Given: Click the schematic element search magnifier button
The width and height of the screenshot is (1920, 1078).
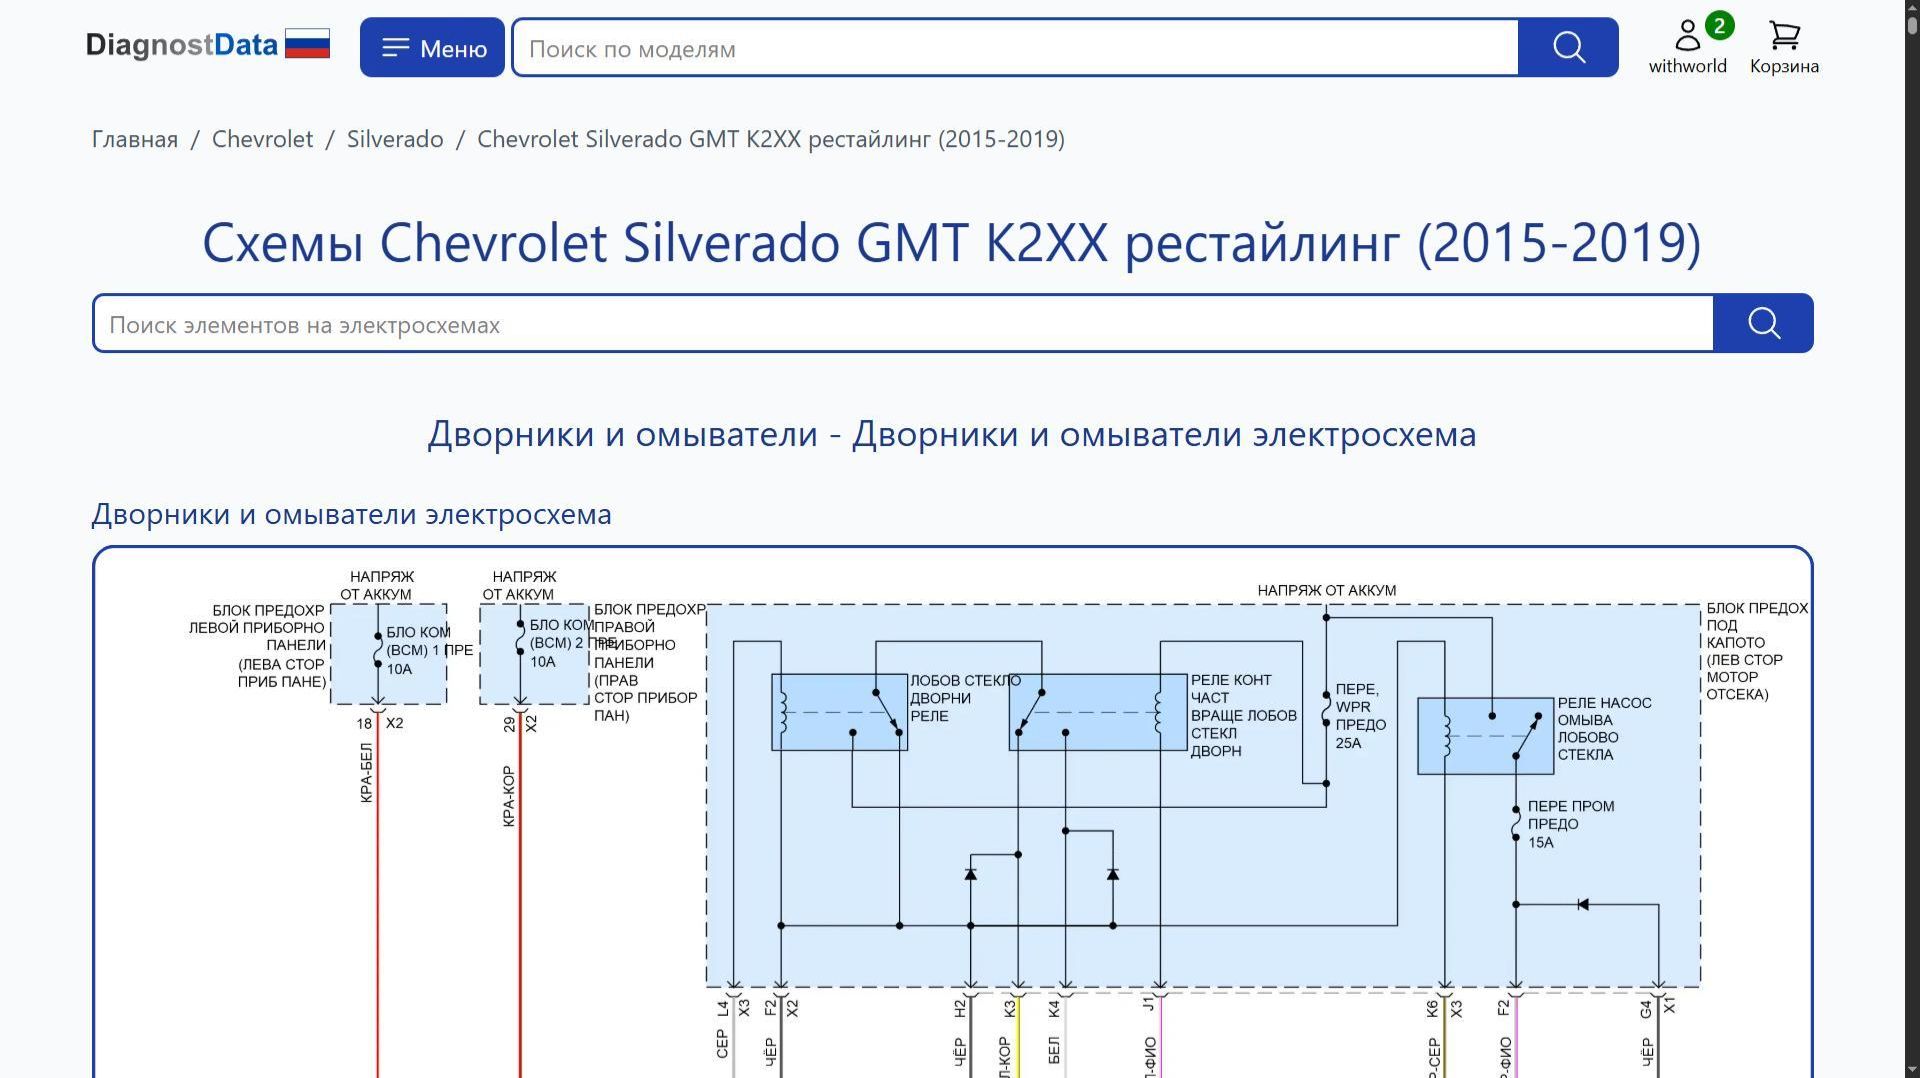Looking at the screenshot, I should click(x=1763, y=323).
